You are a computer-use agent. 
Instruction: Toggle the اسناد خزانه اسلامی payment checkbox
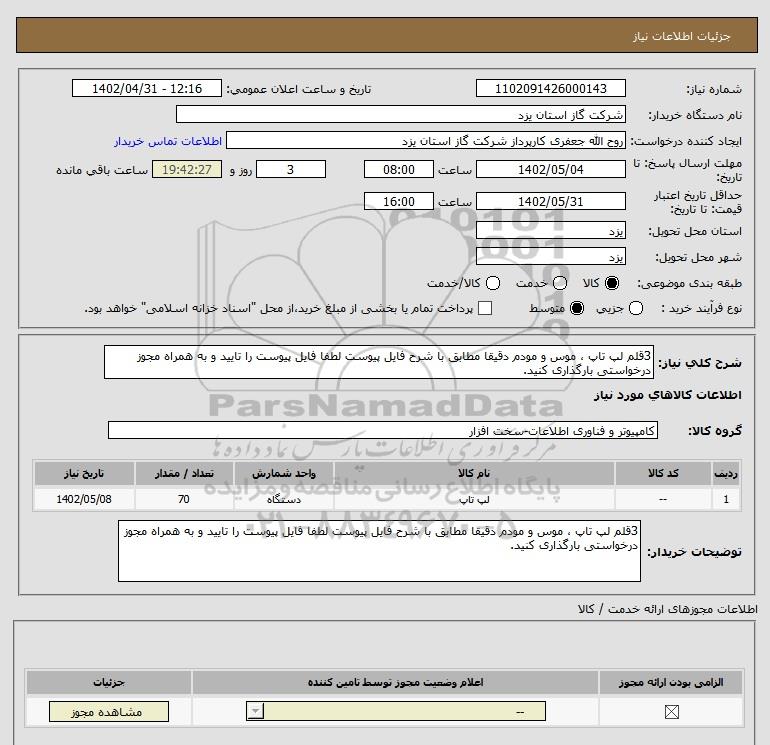485,308
